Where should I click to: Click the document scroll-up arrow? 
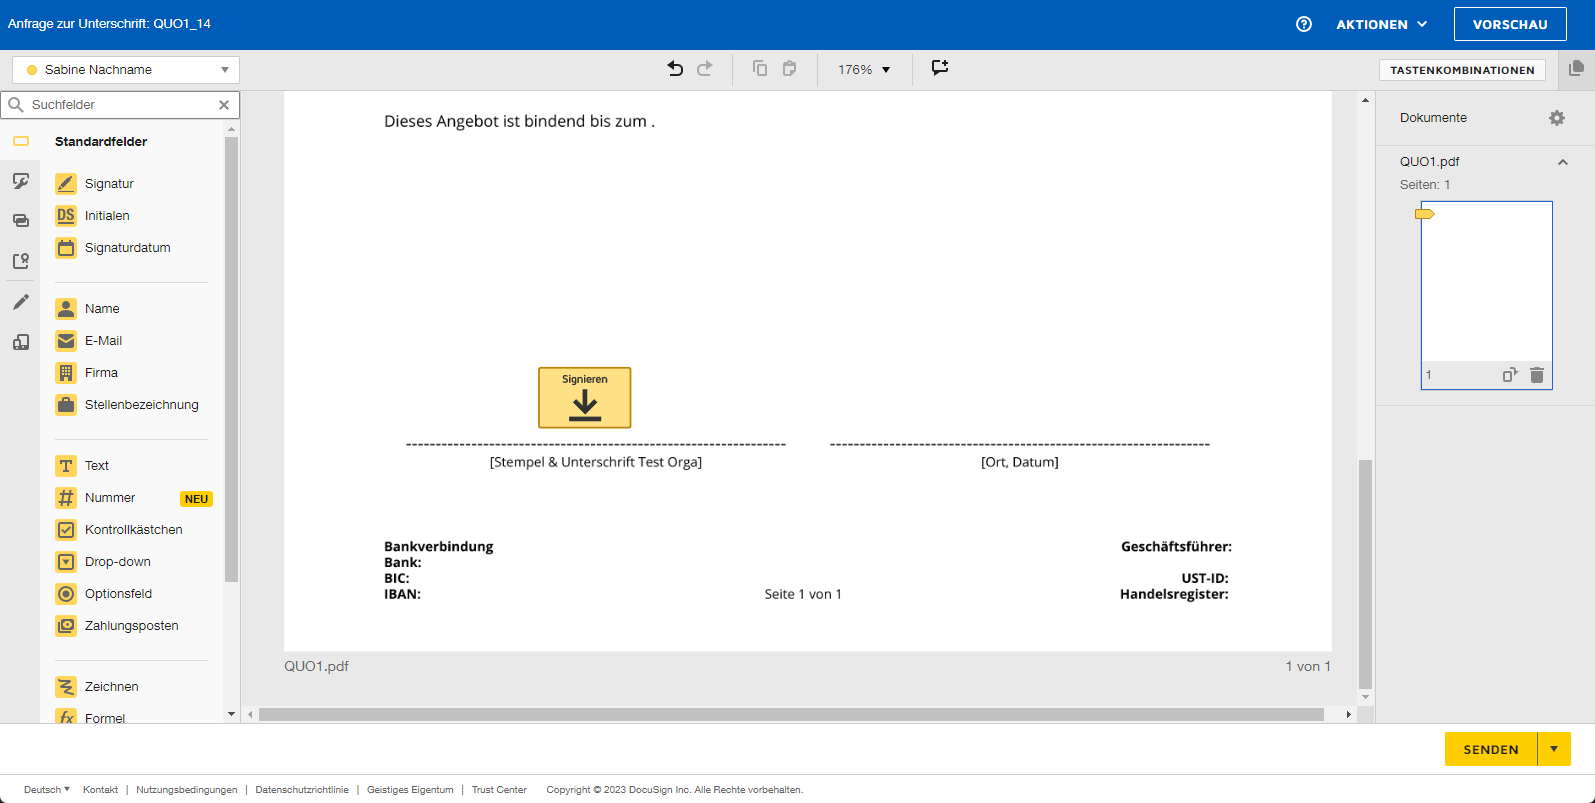click(x=1365, y=100)
